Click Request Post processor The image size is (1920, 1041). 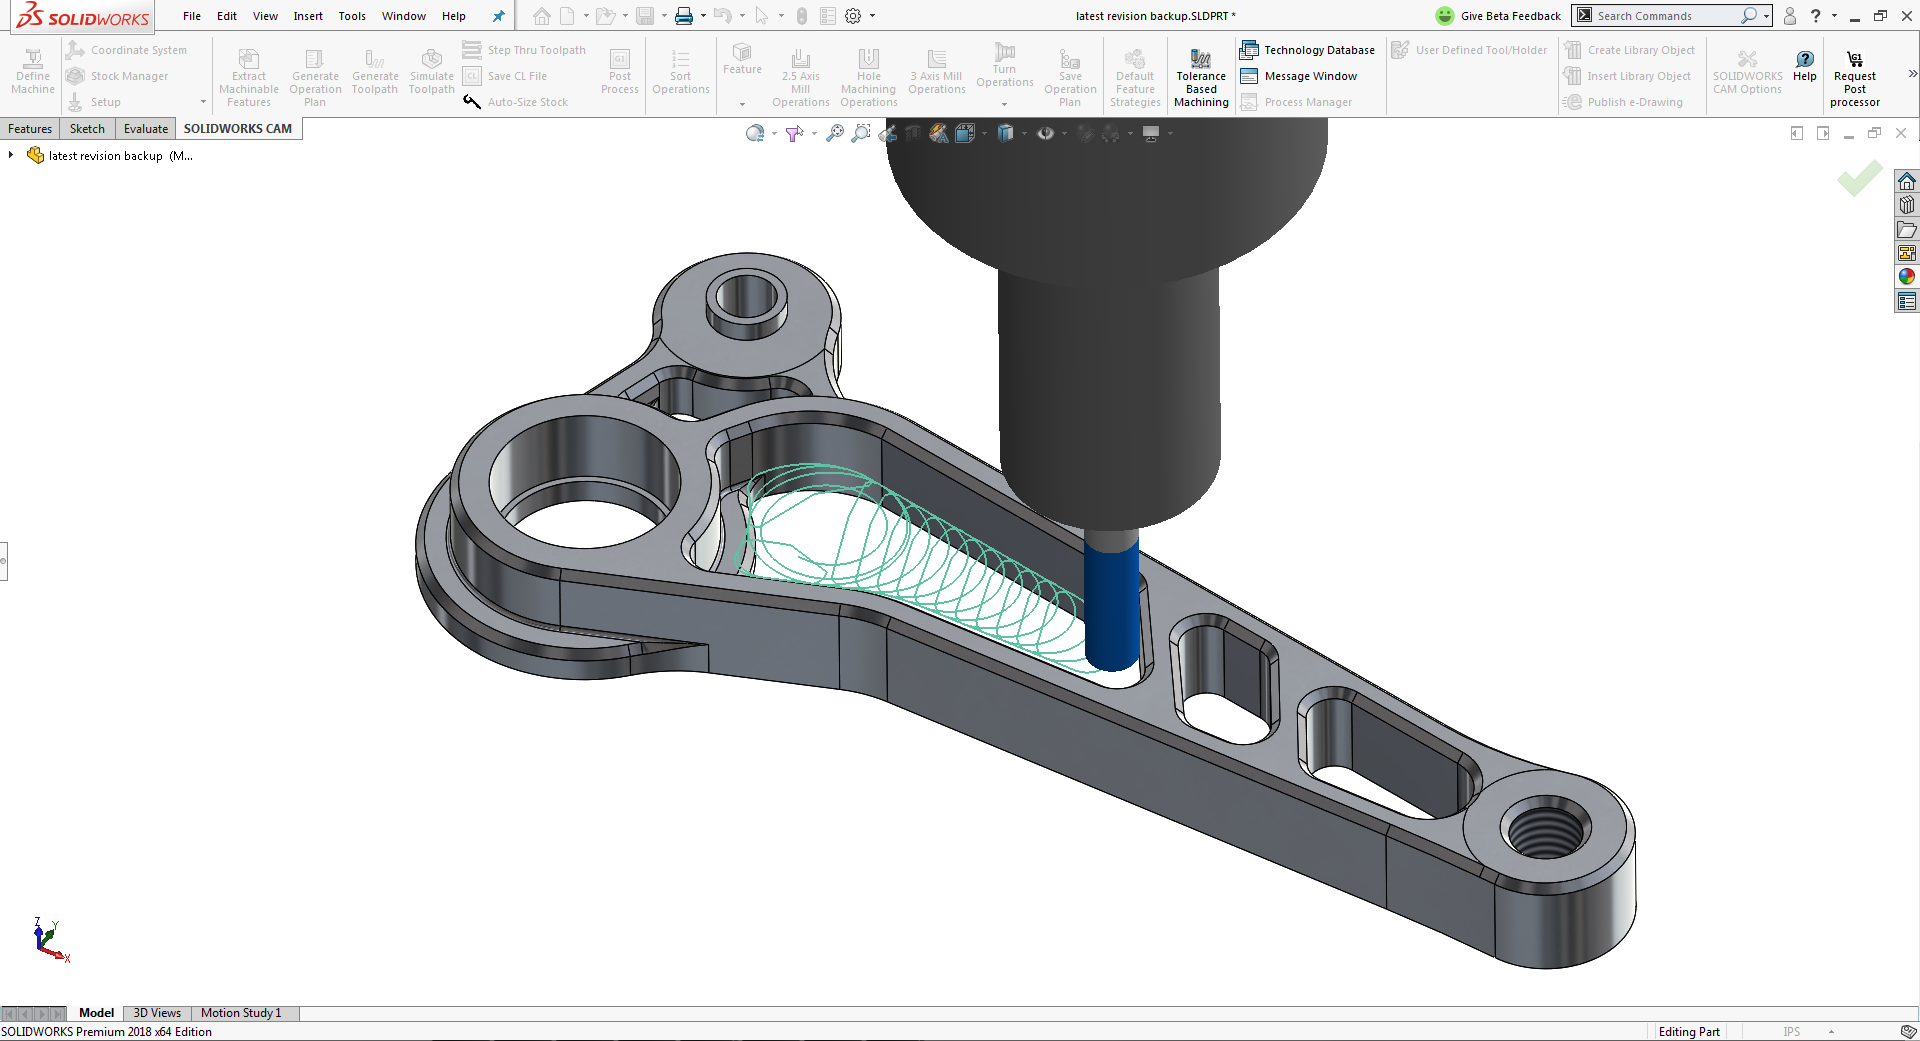1854,75
